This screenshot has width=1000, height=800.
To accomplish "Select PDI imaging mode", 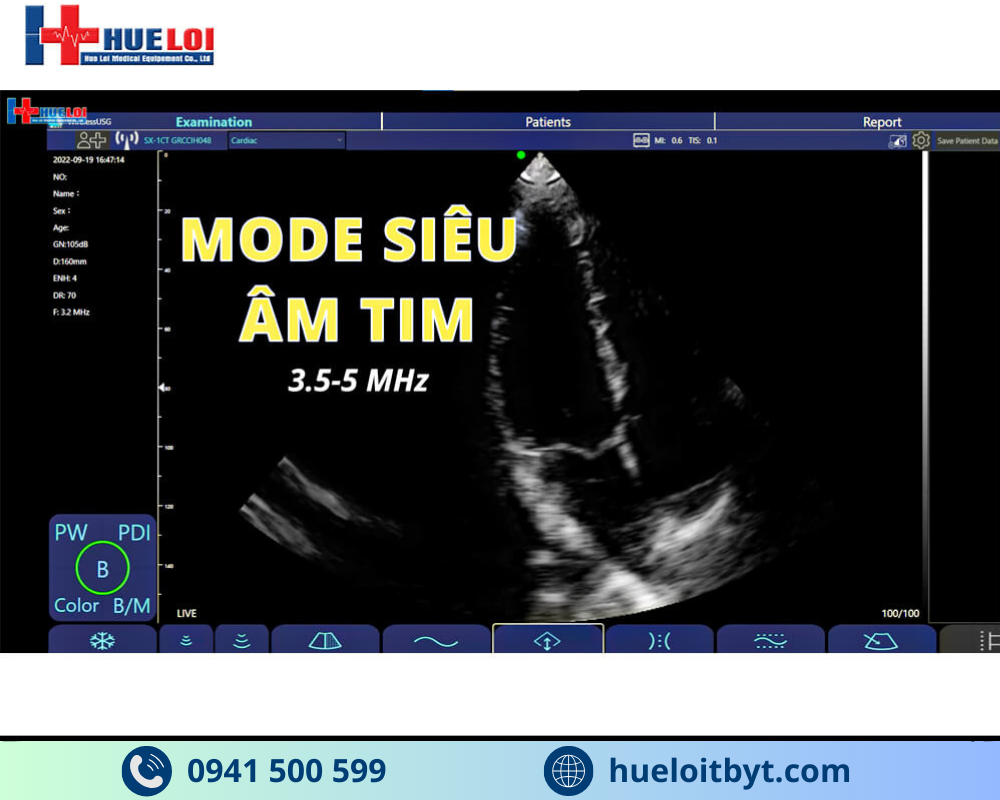I will tap(134, 533).
